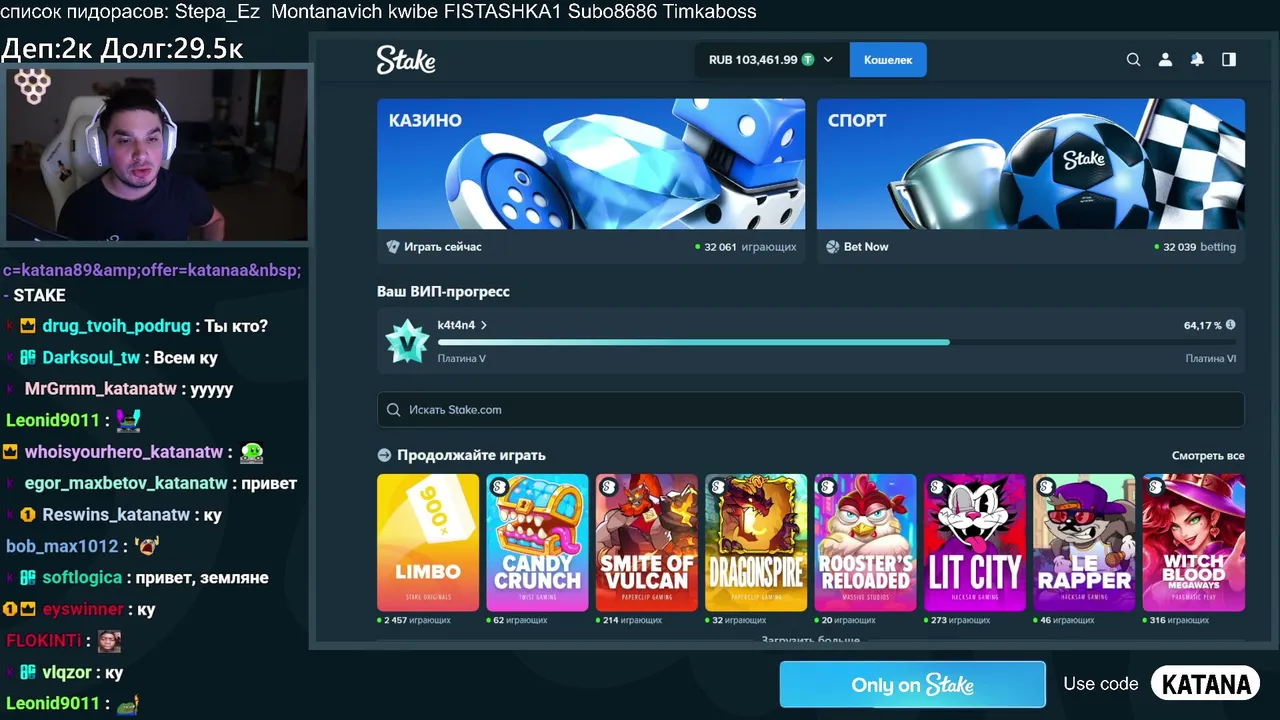Click the 214 играющих count under Smite of Vulcan
This screenshot has width=1280, height=720.
(x=629, y=620)
